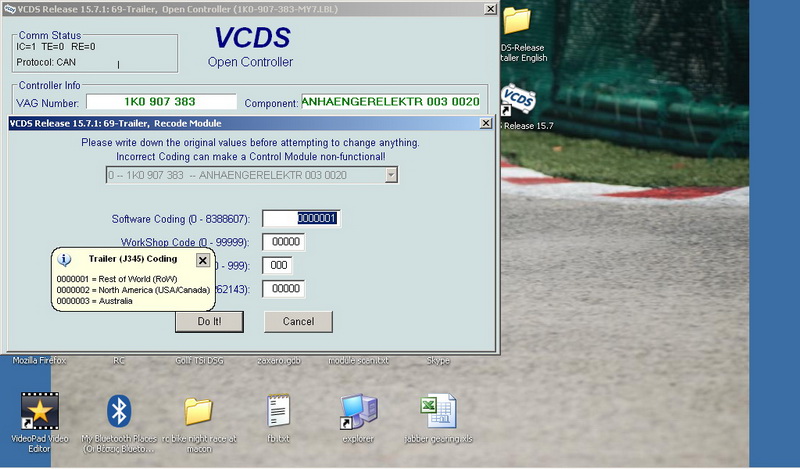Open the VideoPad Video Editor desktop shortcut
Image resolution: width=800 pixels, height=469 pixels.
point(39,411)
